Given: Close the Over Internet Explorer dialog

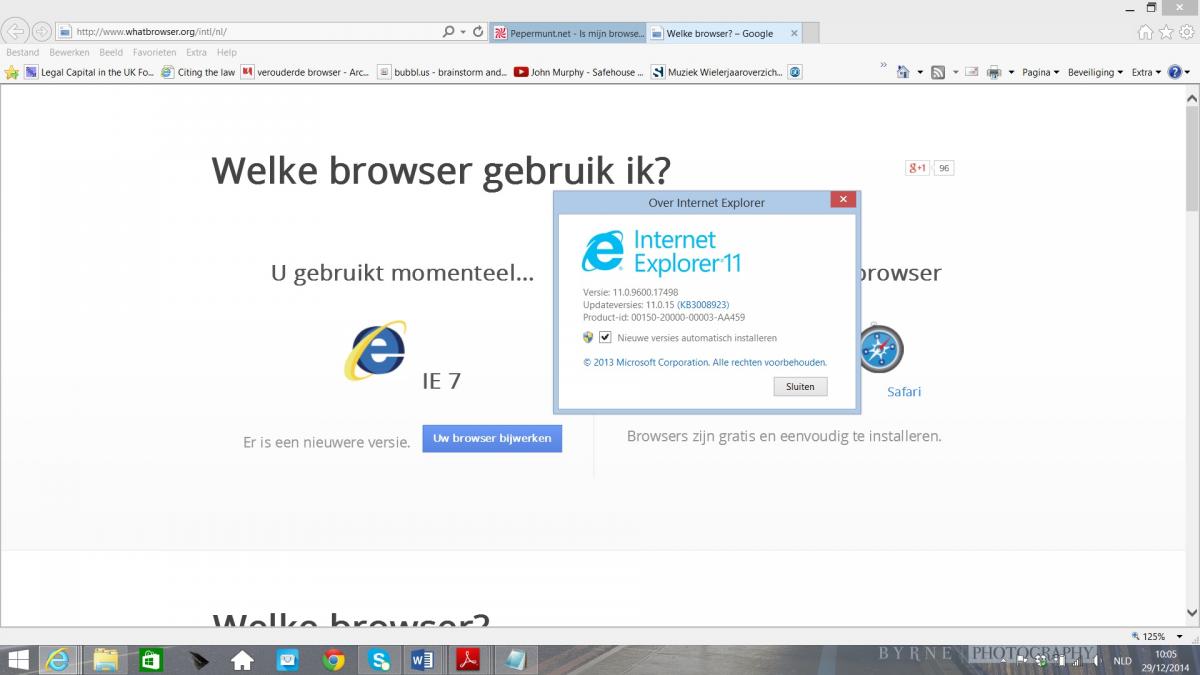Looking at the screenshot, I should click(842, 200).
